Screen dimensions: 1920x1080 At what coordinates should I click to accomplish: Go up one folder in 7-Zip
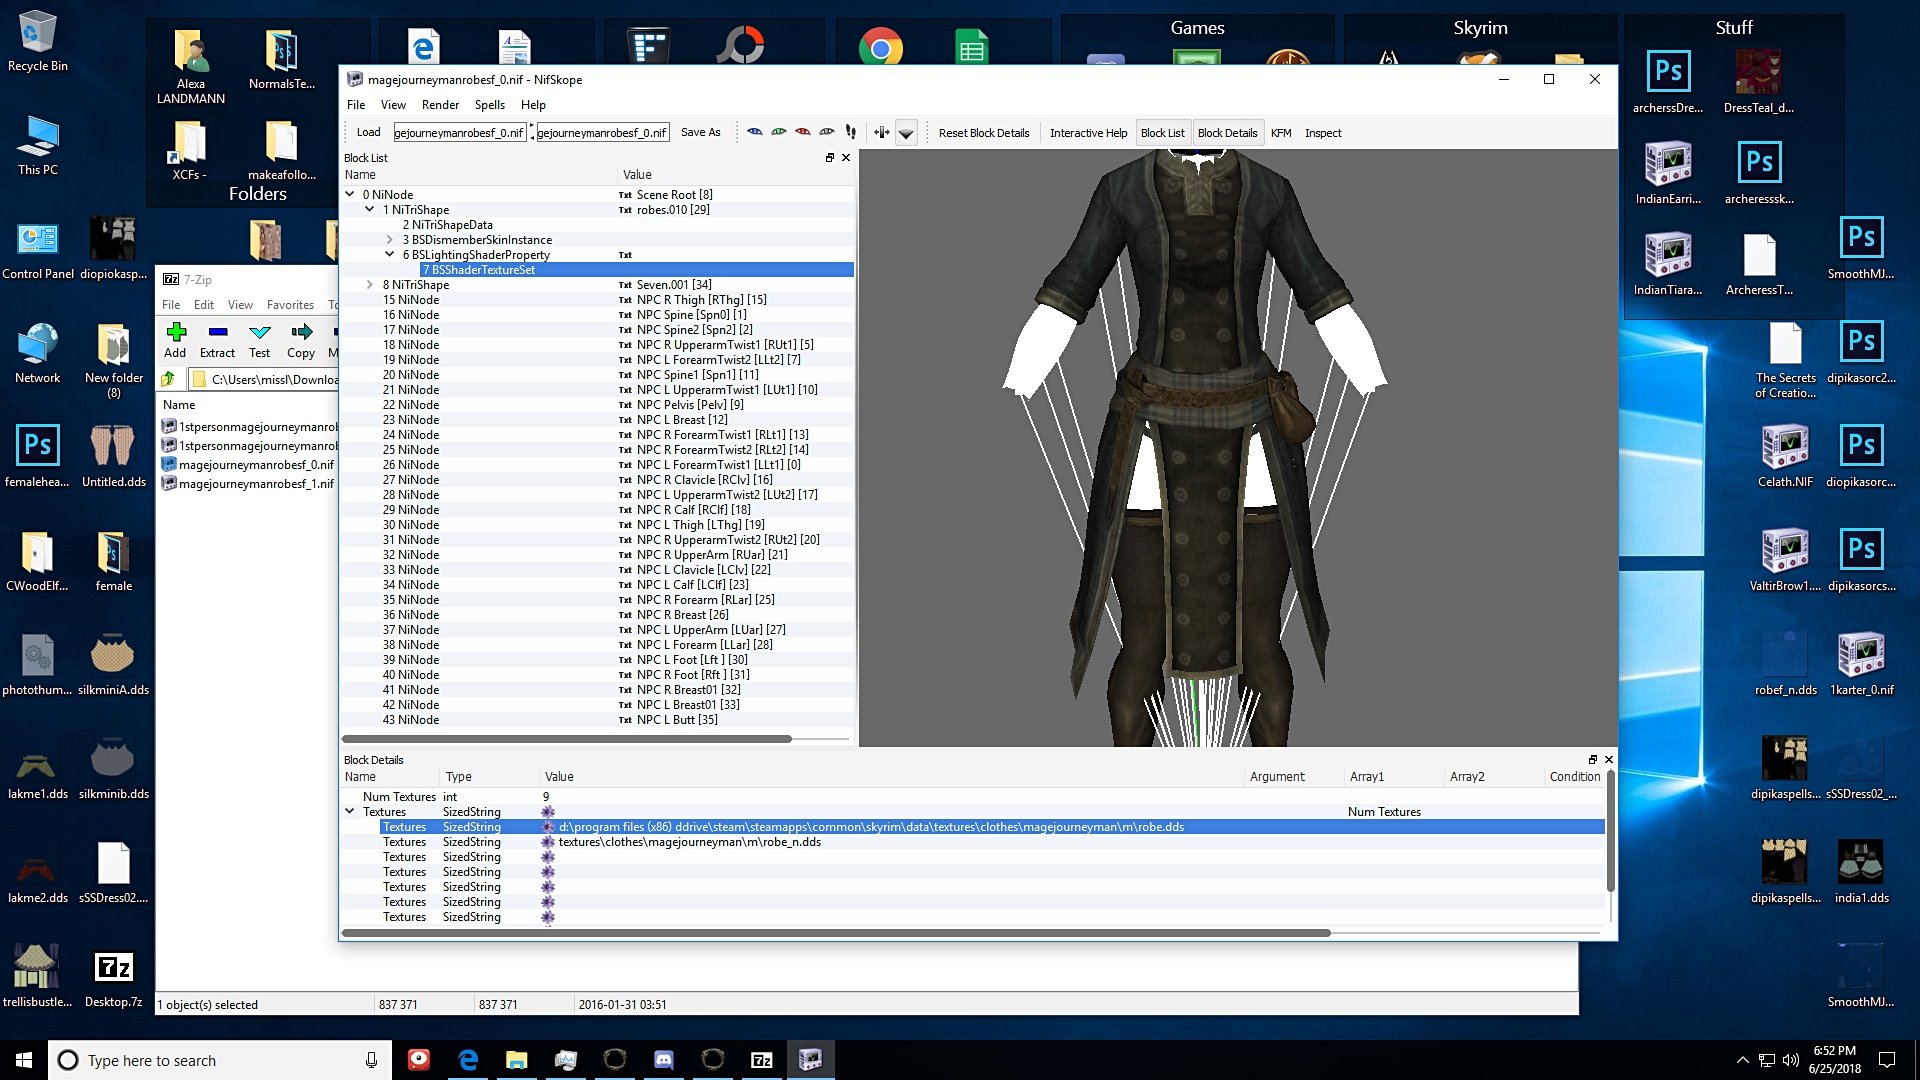tap(168, 379)
